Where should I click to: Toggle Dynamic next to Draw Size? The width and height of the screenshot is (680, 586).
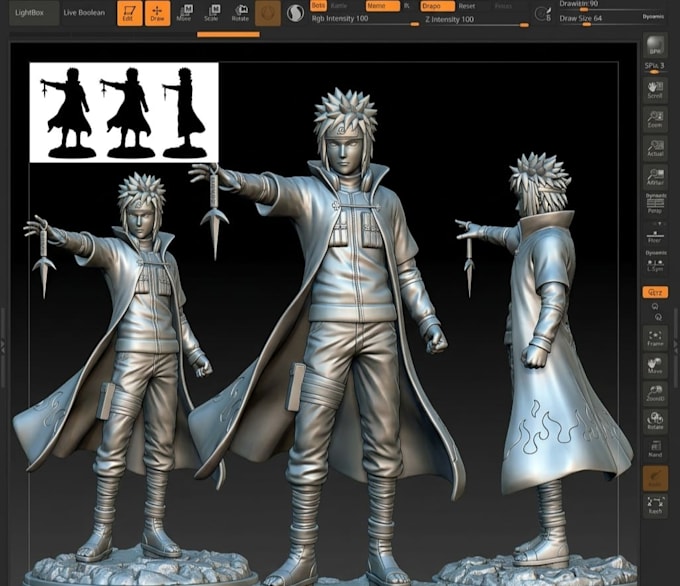[653, 17]
